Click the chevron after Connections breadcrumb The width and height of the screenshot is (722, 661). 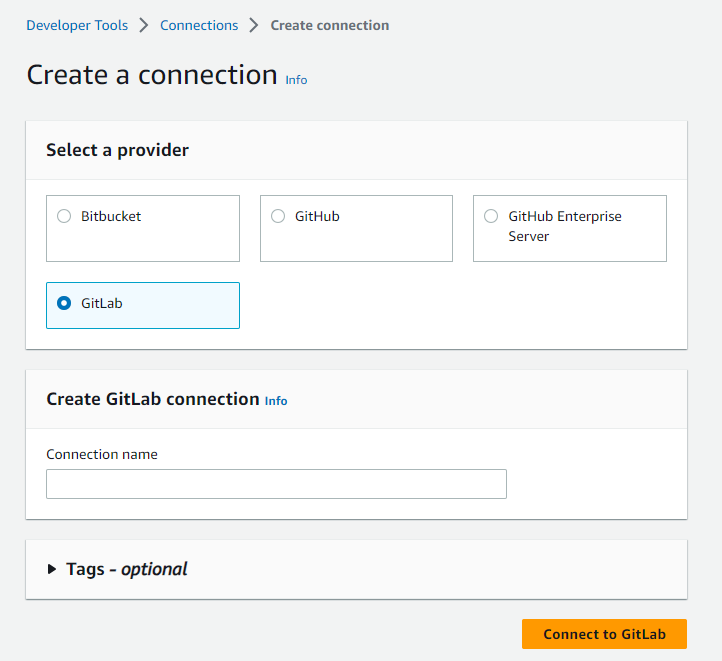click(x=254, y=26)
